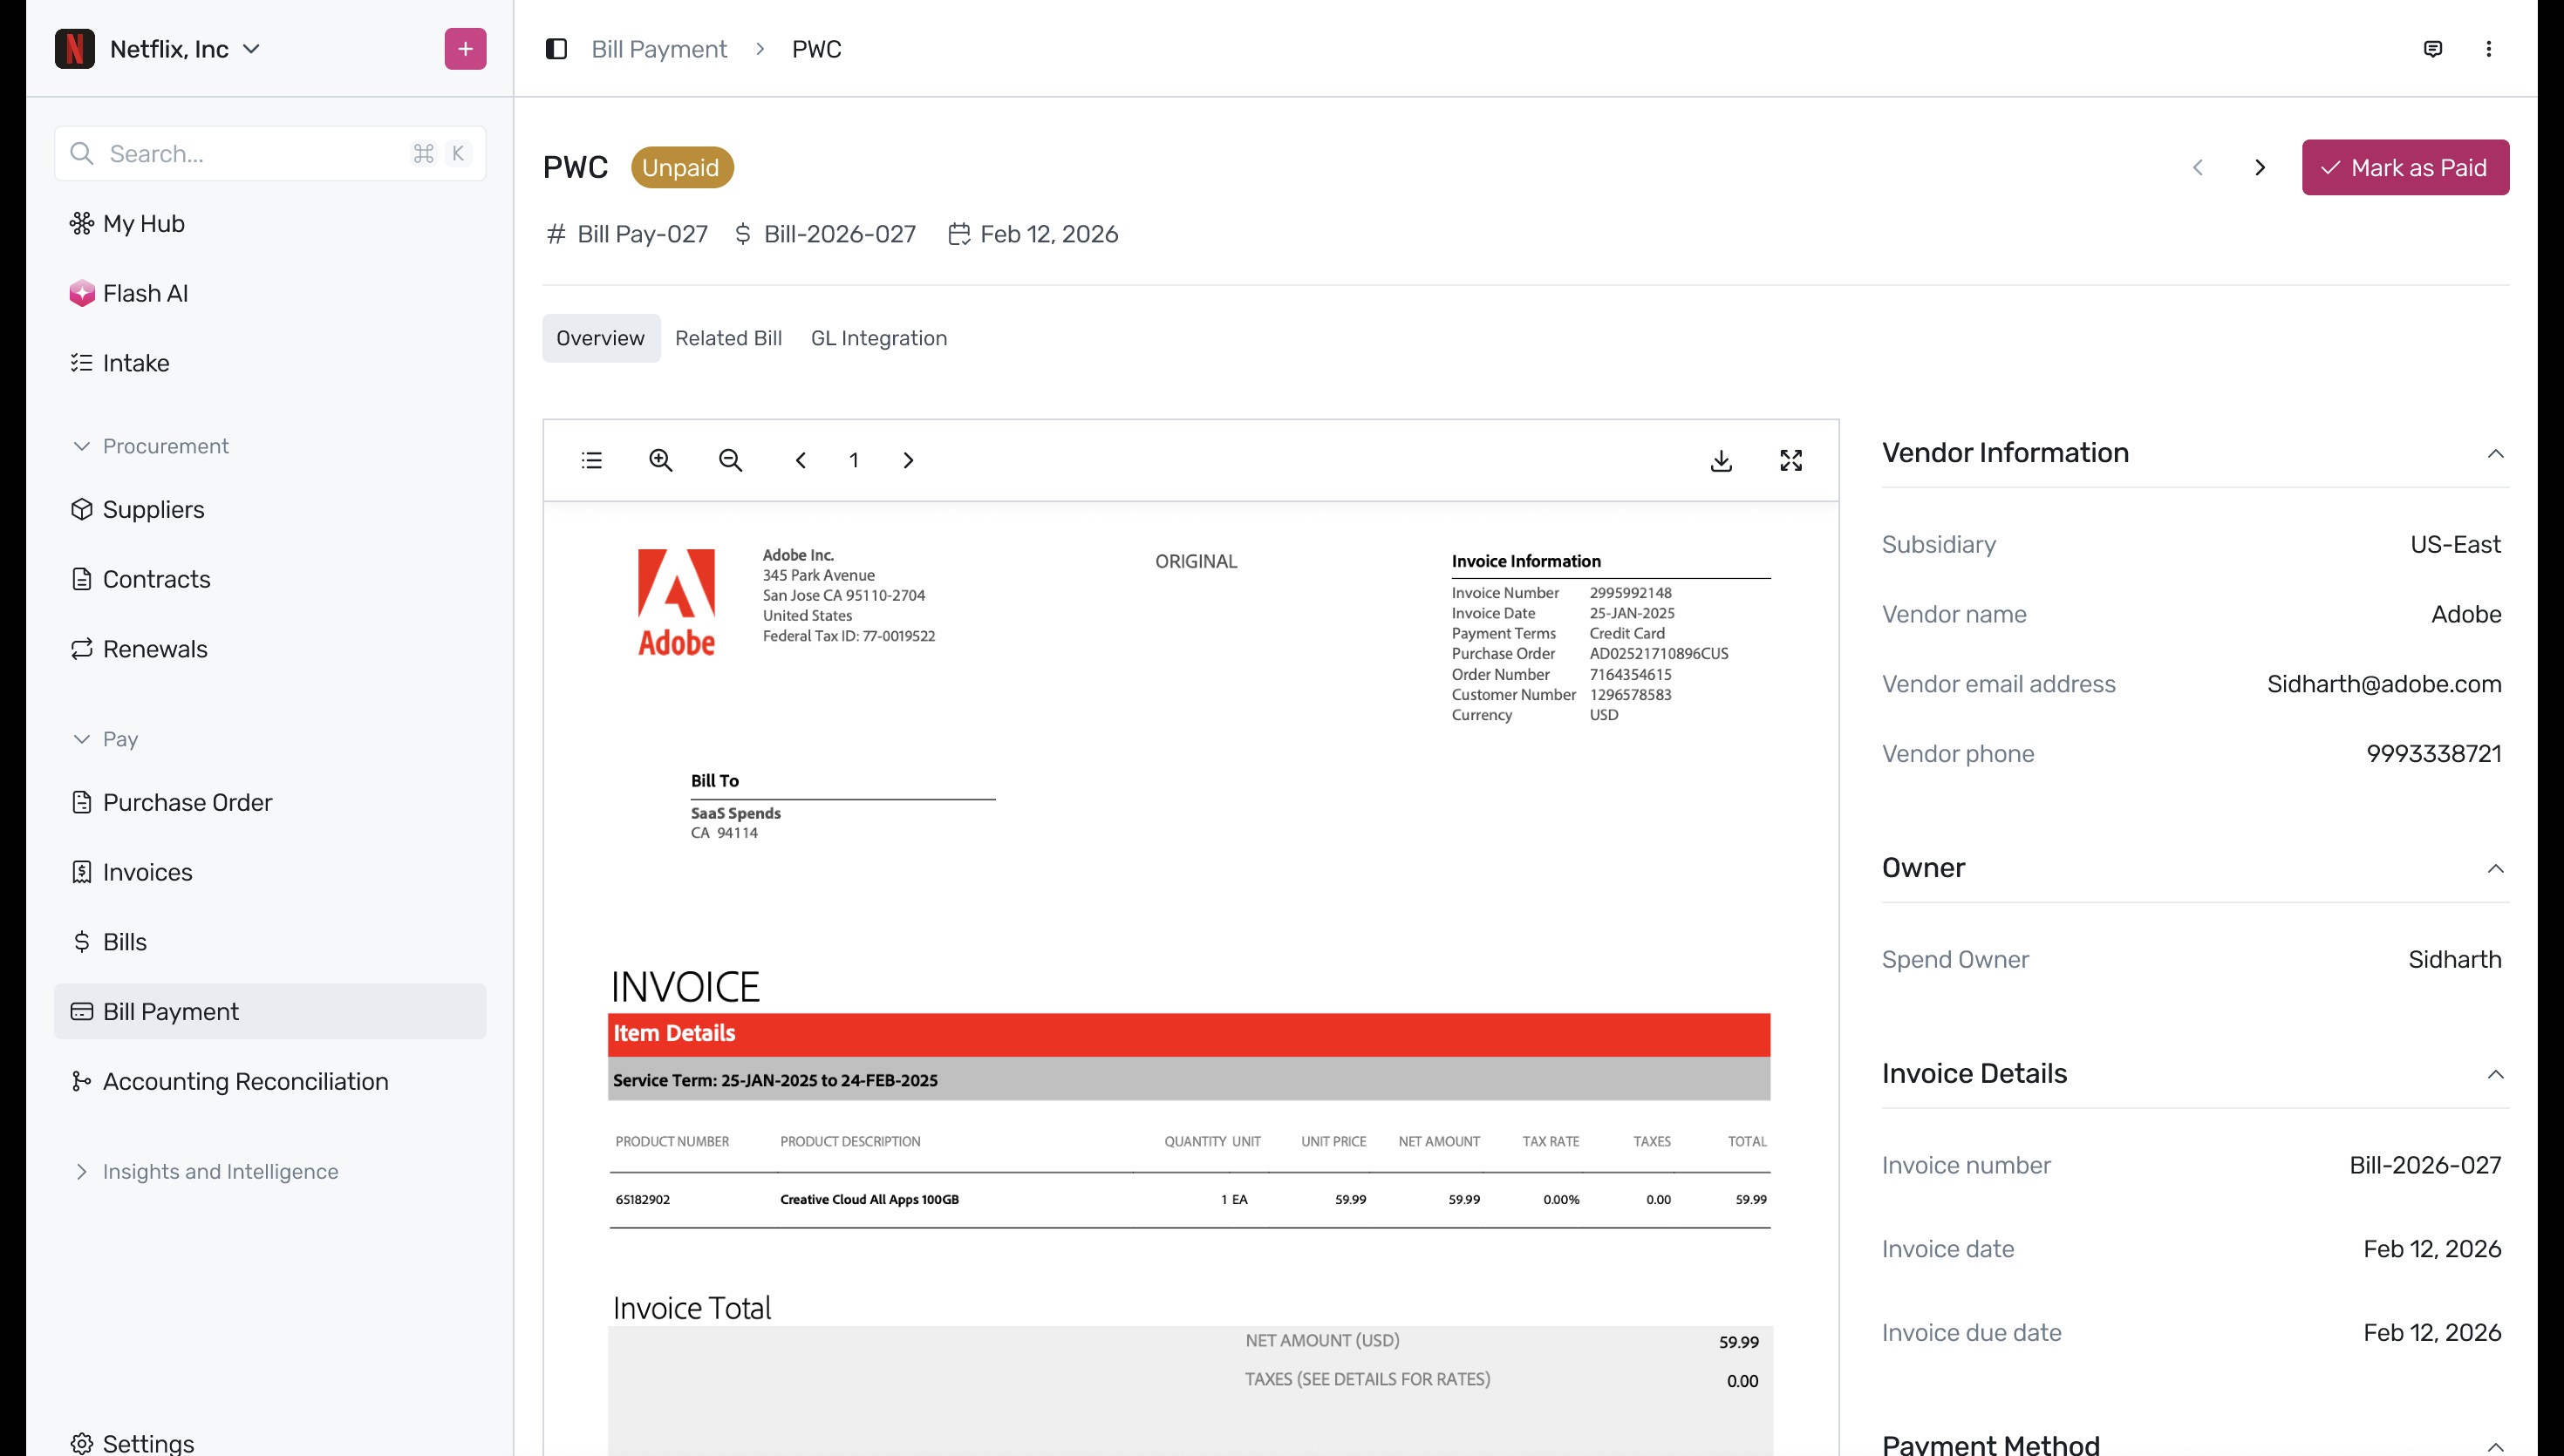Image resolution: width=2564 pixels, height=1456 pixels.
Task: Open My Hub in sidebar
Action: (270, 223)
